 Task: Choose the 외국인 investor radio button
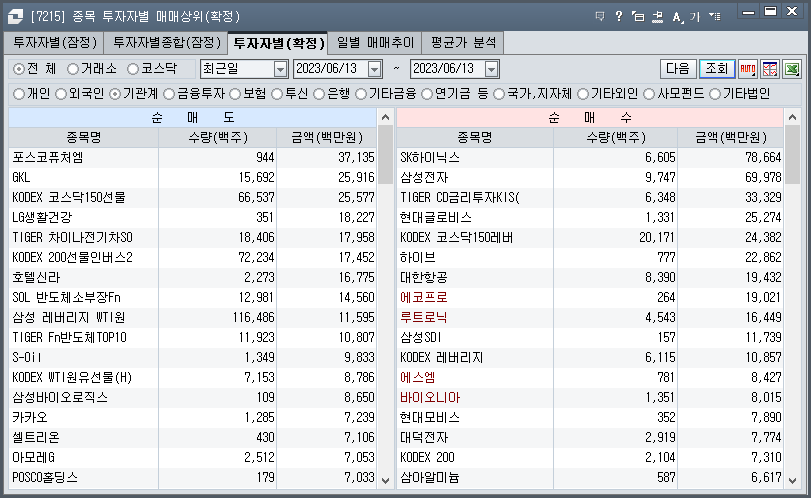(61, 94)
